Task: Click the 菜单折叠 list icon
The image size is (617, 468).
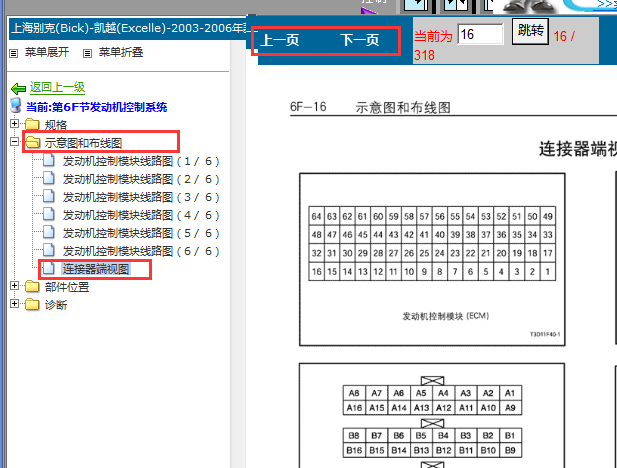Action: coord(87,53)
